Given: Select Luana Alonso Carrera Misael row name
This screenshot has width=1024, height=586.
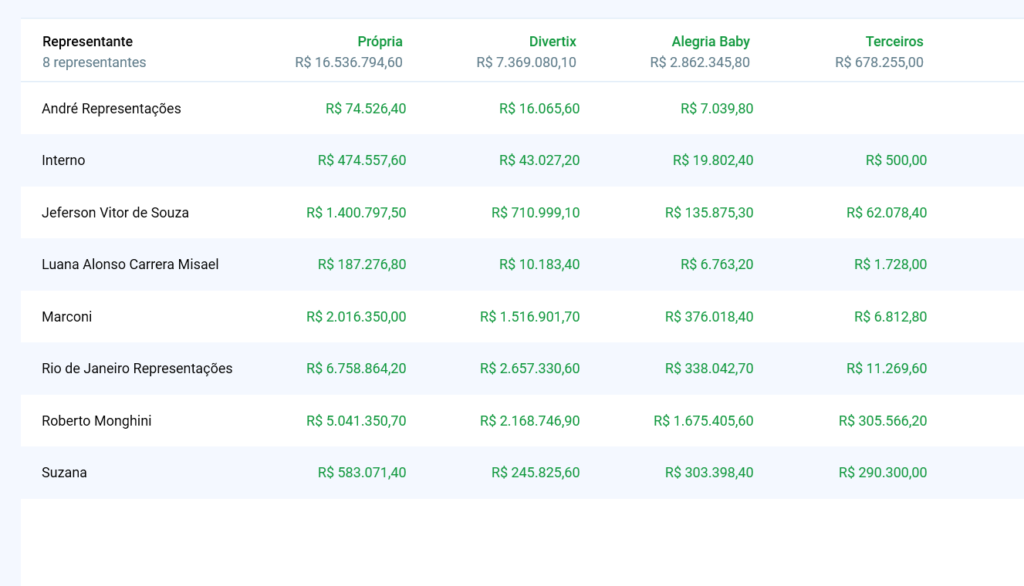Looking at the screenshot, I should point(131,265).
